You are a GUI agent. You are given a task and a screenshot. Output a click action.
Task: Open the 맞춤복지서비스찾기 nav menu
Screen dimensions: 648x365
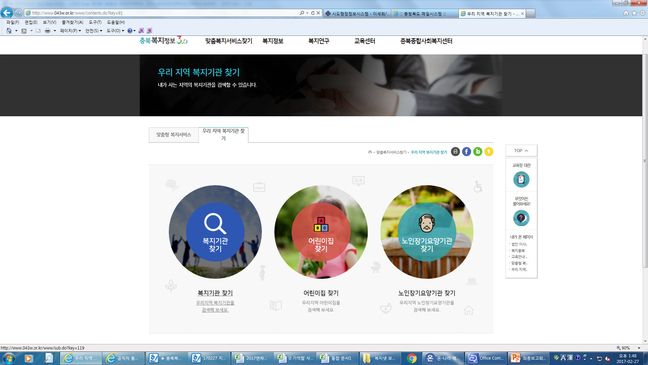click(229, 41)
